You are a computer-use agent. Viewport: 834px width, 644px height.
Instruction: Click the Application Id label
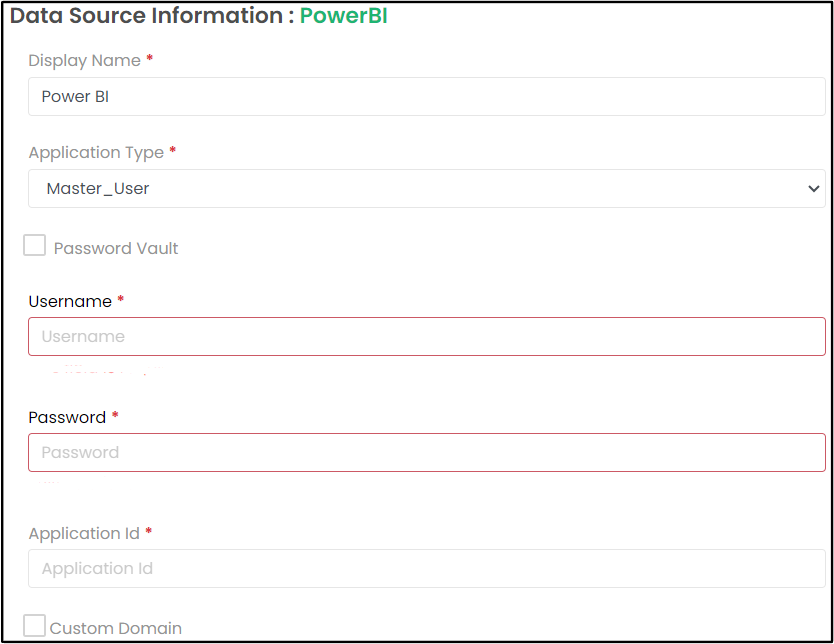[x=83, y=533]
